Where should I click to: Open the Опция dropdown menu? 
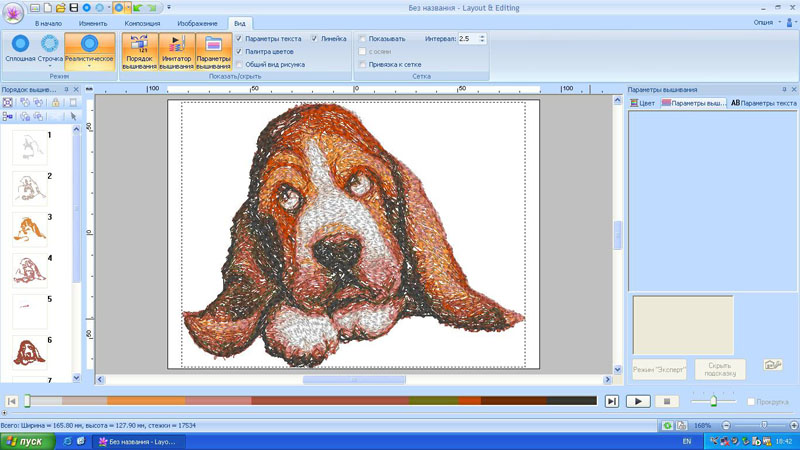click(x=765, y=22)
